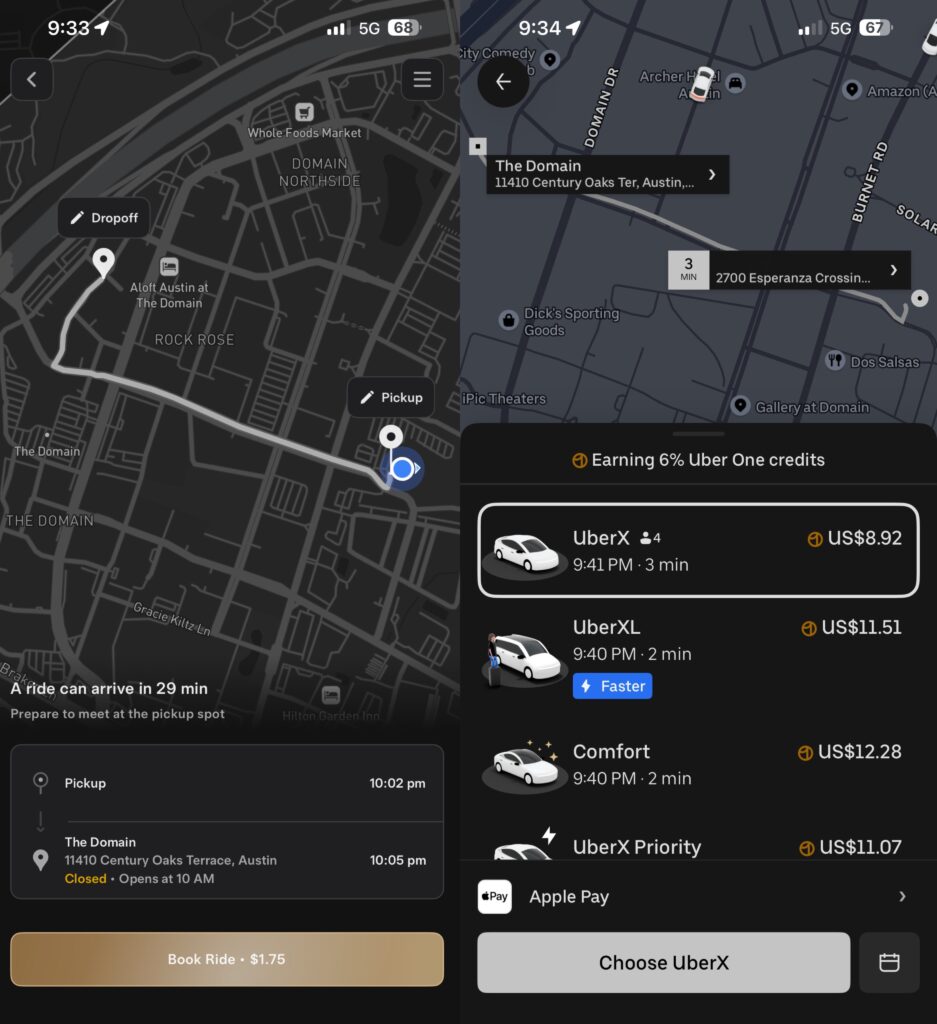Tap the Whole Foods Market map icon

point(304,112)
